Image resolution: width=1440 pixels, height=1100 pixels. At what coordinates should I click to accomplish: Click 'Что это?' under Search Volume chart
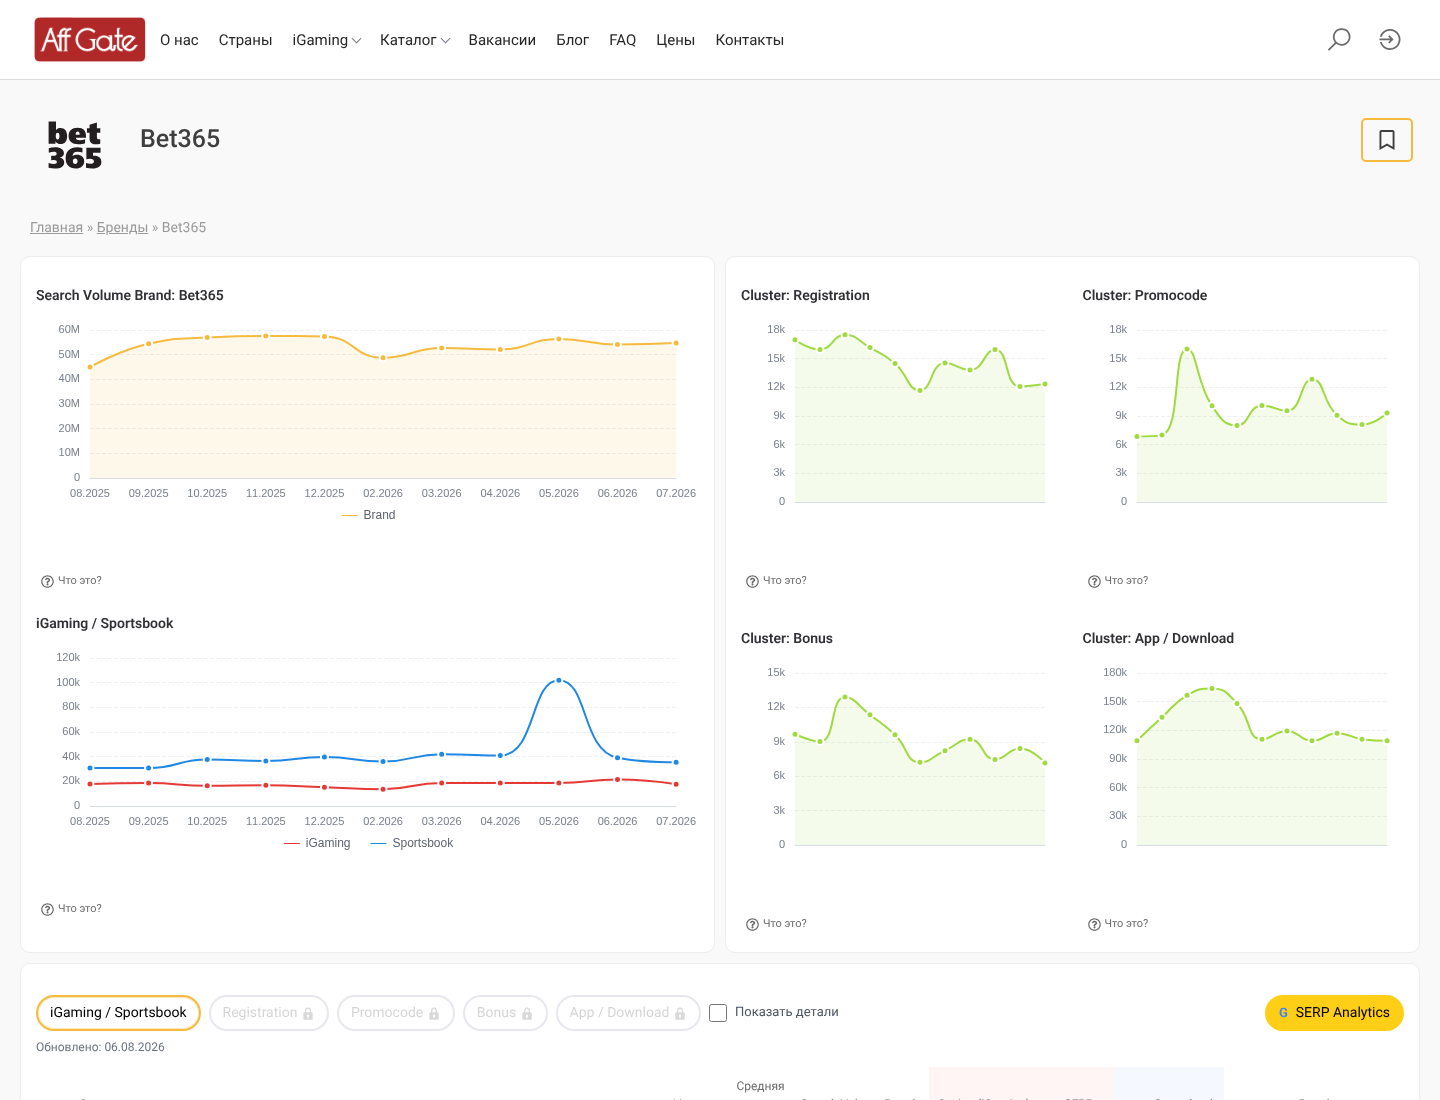(x=80, y=581)
